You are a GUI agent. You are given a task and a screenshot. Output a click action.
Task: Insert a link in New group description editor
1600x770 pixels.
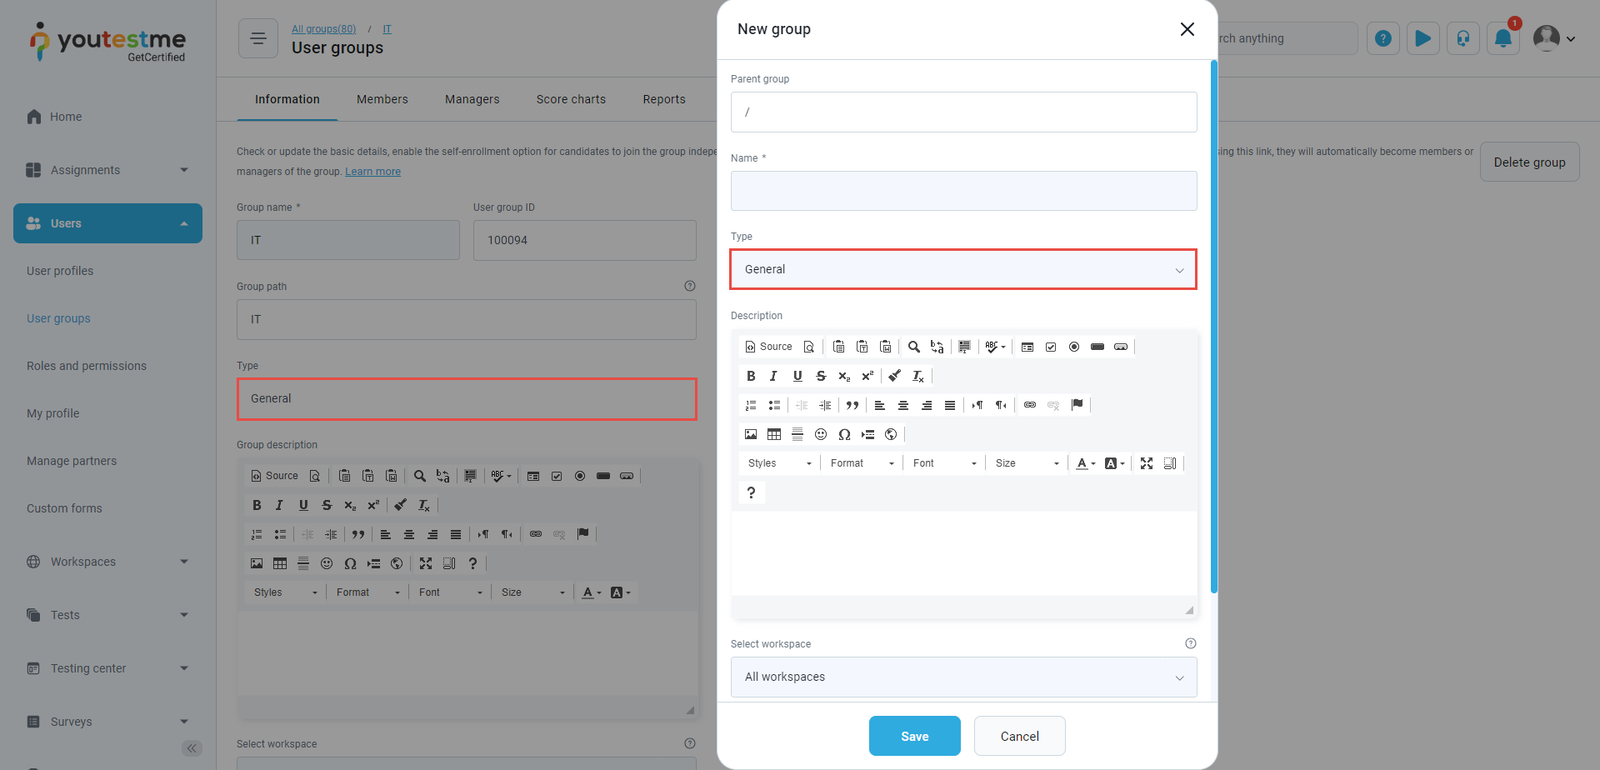tap(1030, 405)
